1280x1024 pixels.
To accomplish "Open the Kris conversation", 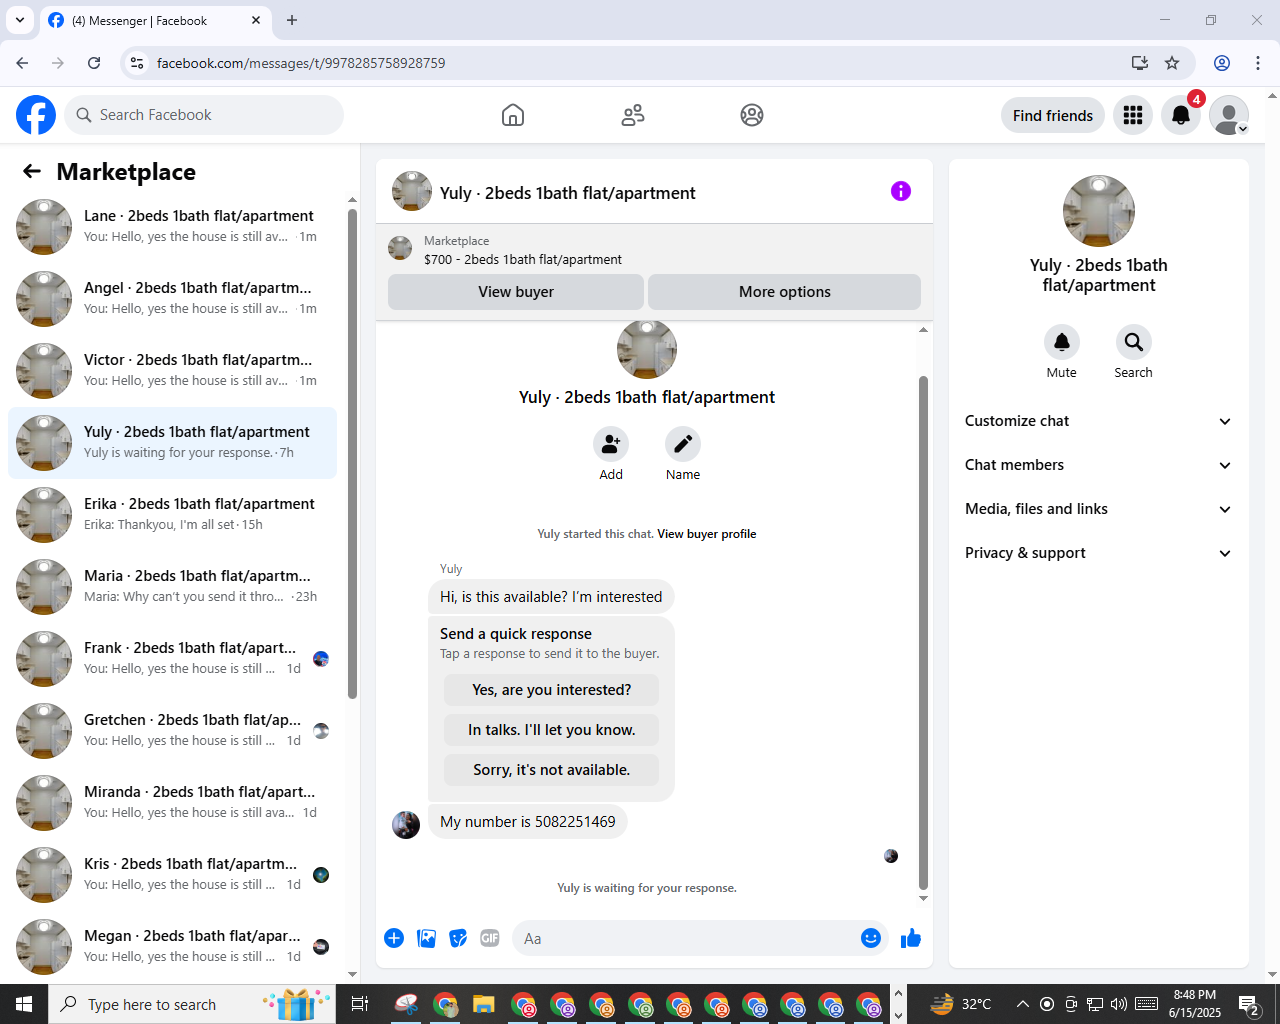I will click(x=172, y=874).
